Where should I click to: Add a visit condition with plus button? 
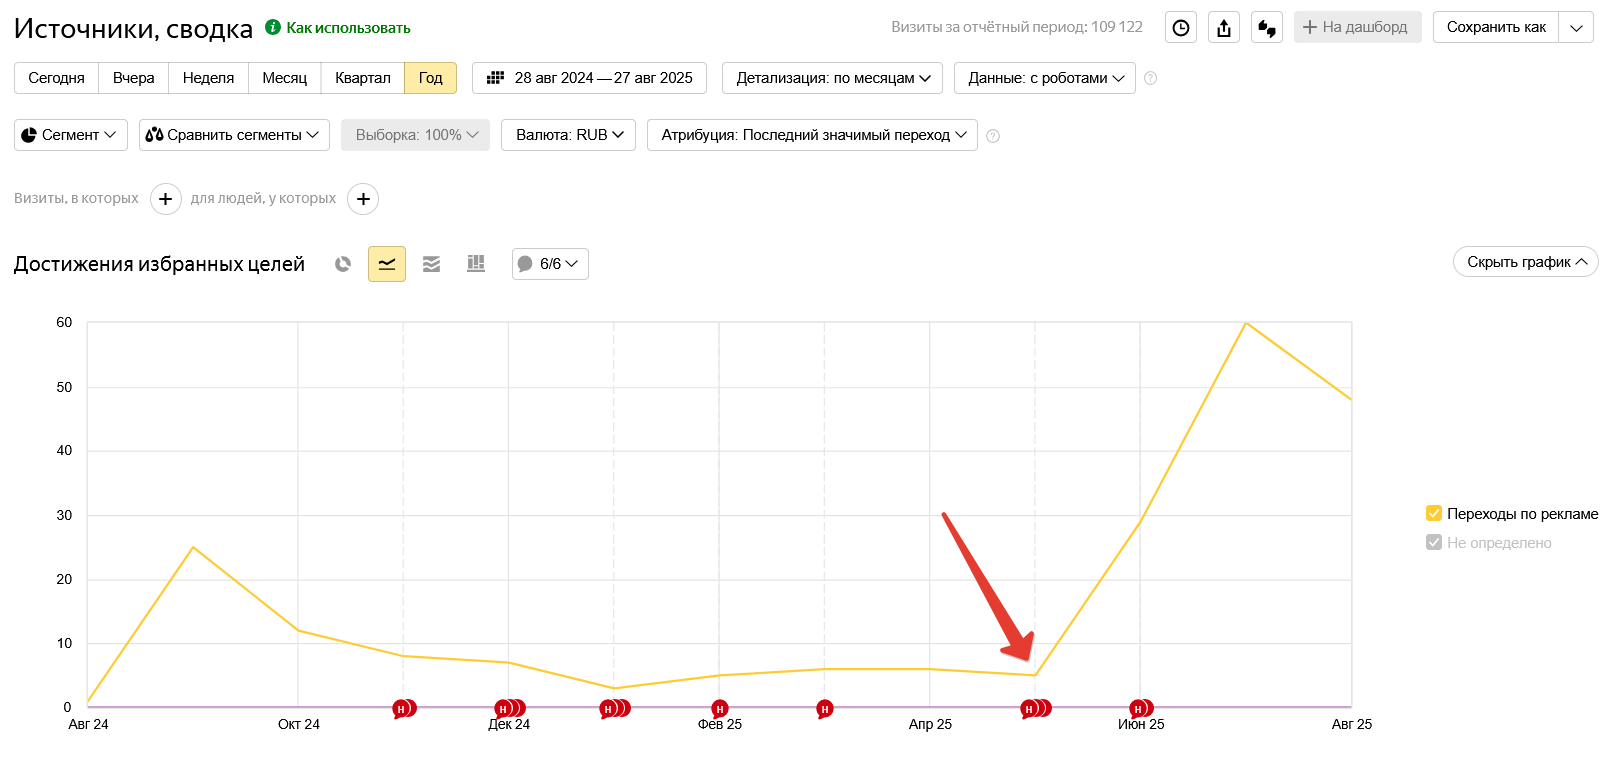point(166,199)
